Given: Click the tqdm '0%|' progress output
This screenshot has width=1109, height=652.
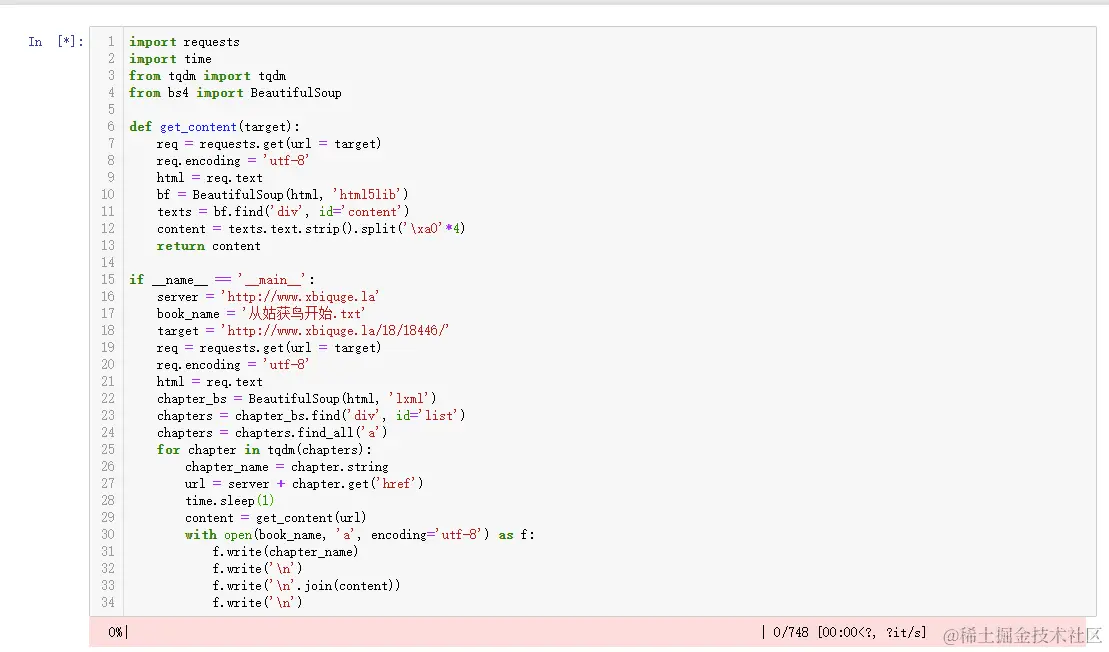Looking at the screenshot, I should [118, 632].
